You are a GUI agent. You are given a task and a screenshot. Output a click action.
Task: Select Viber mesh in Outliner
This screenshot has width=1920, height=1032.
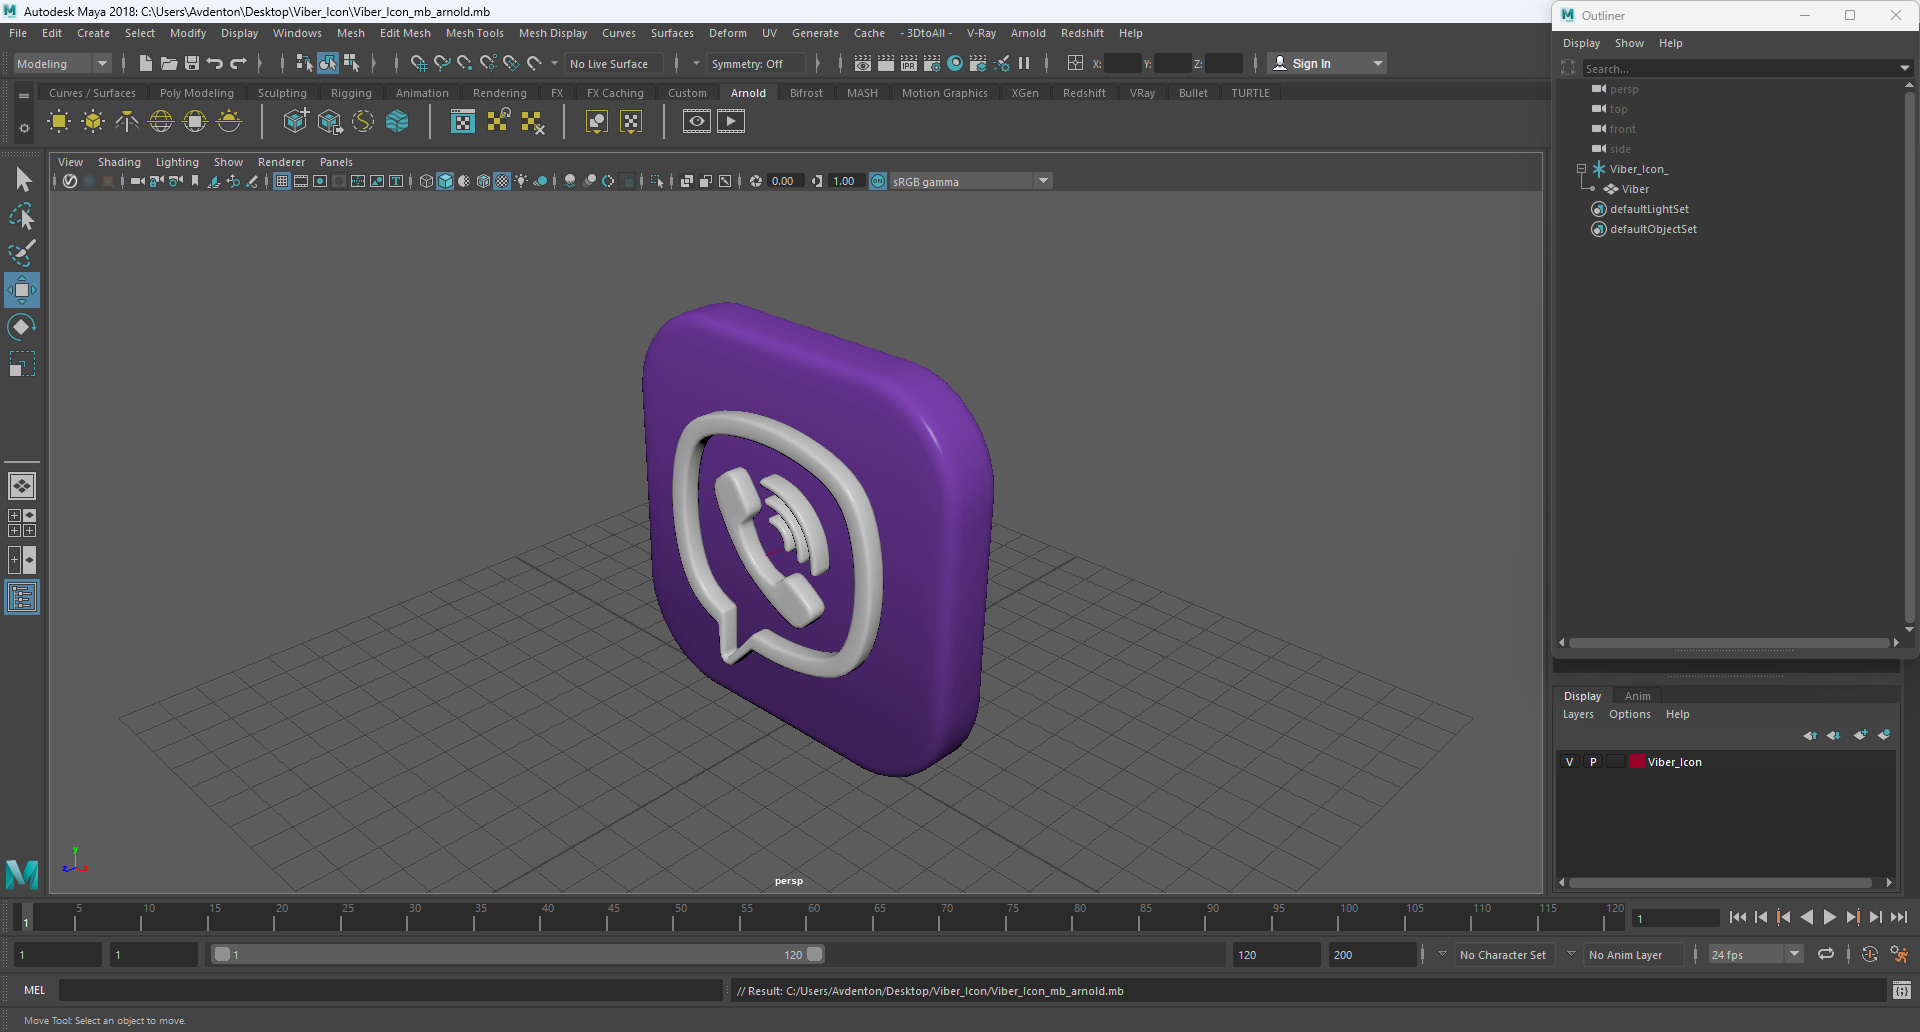point(1635,189)
